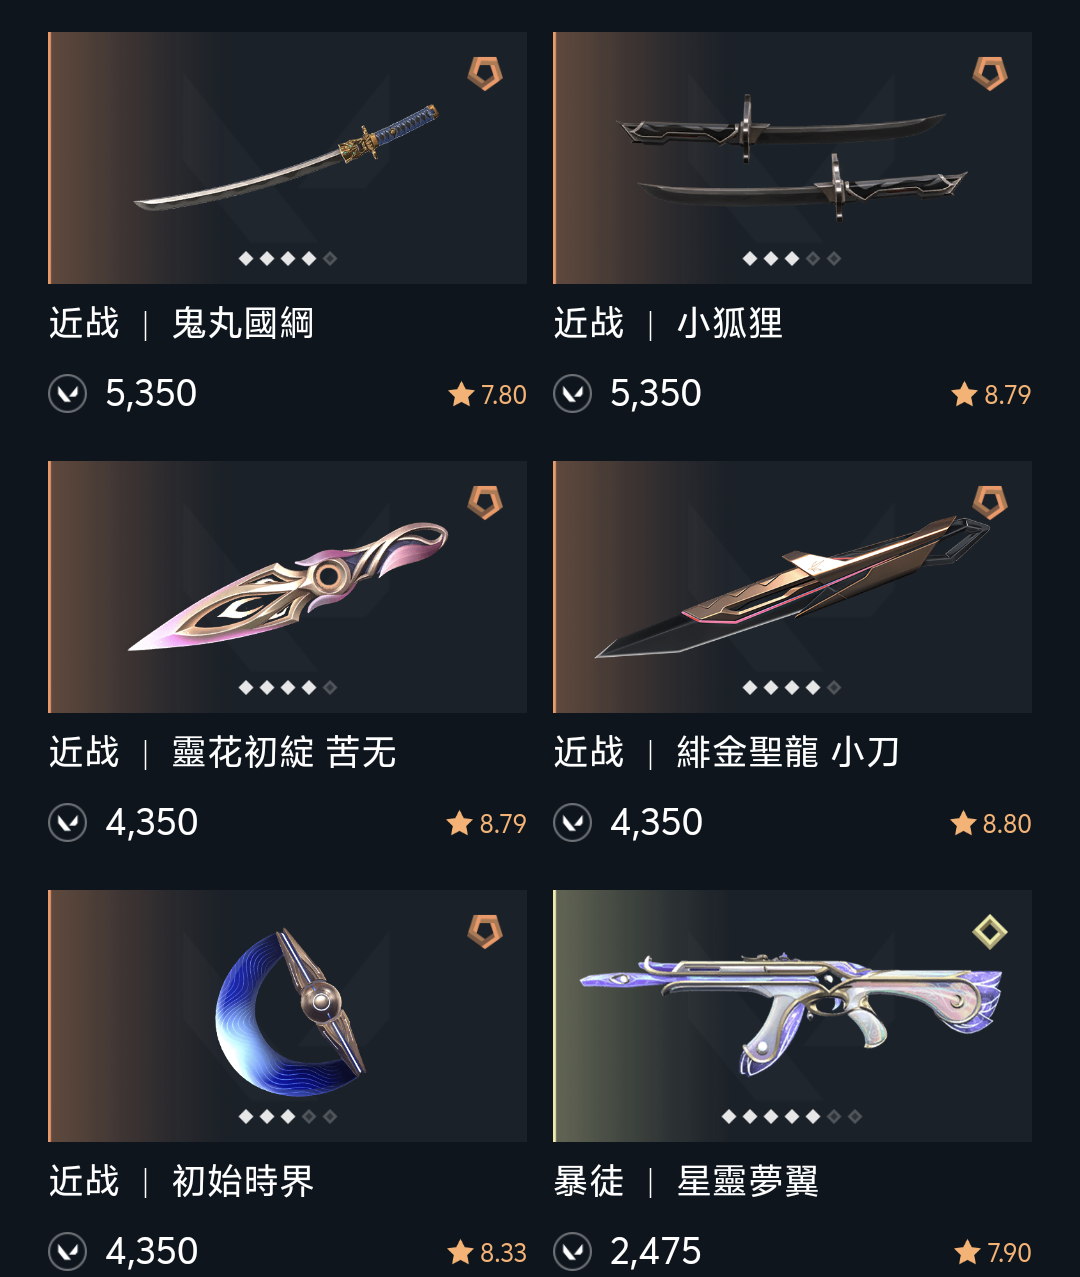
Task: Click the tier badge on 靈花初綻 苦无 card
Action: 485,502
